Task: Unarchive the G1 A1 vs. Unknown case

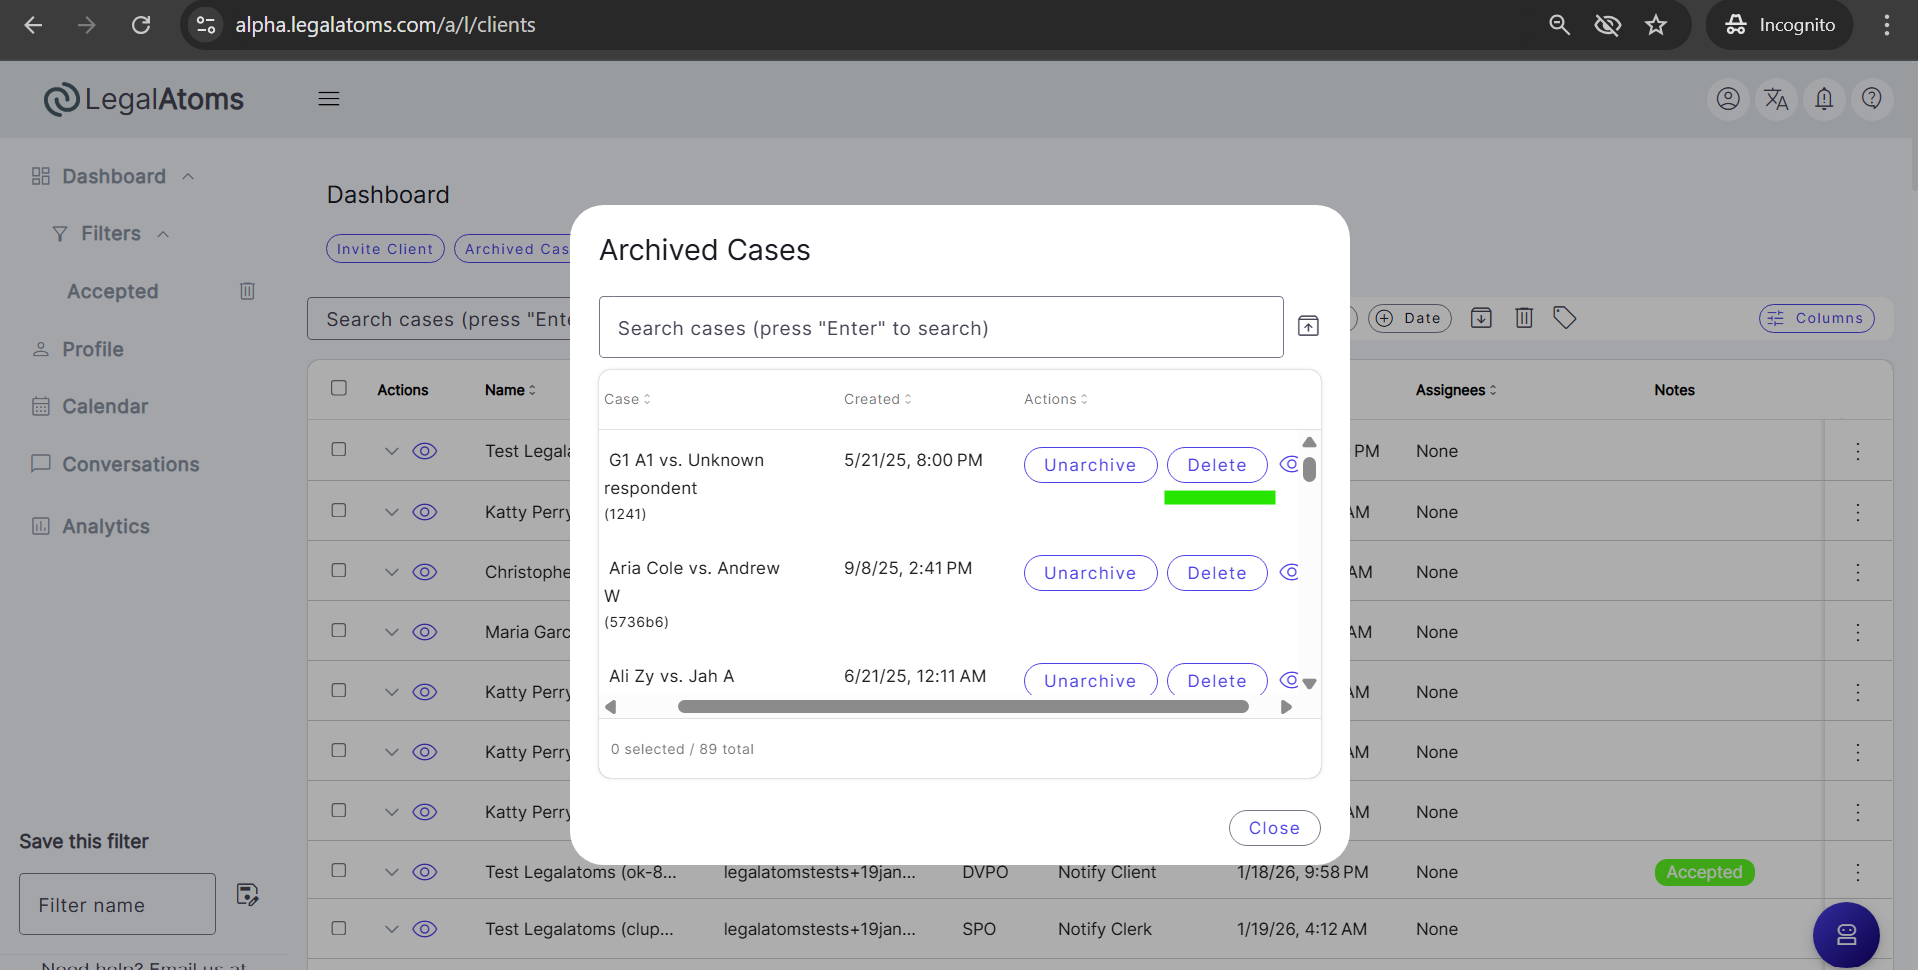Action: (1090, 465)
